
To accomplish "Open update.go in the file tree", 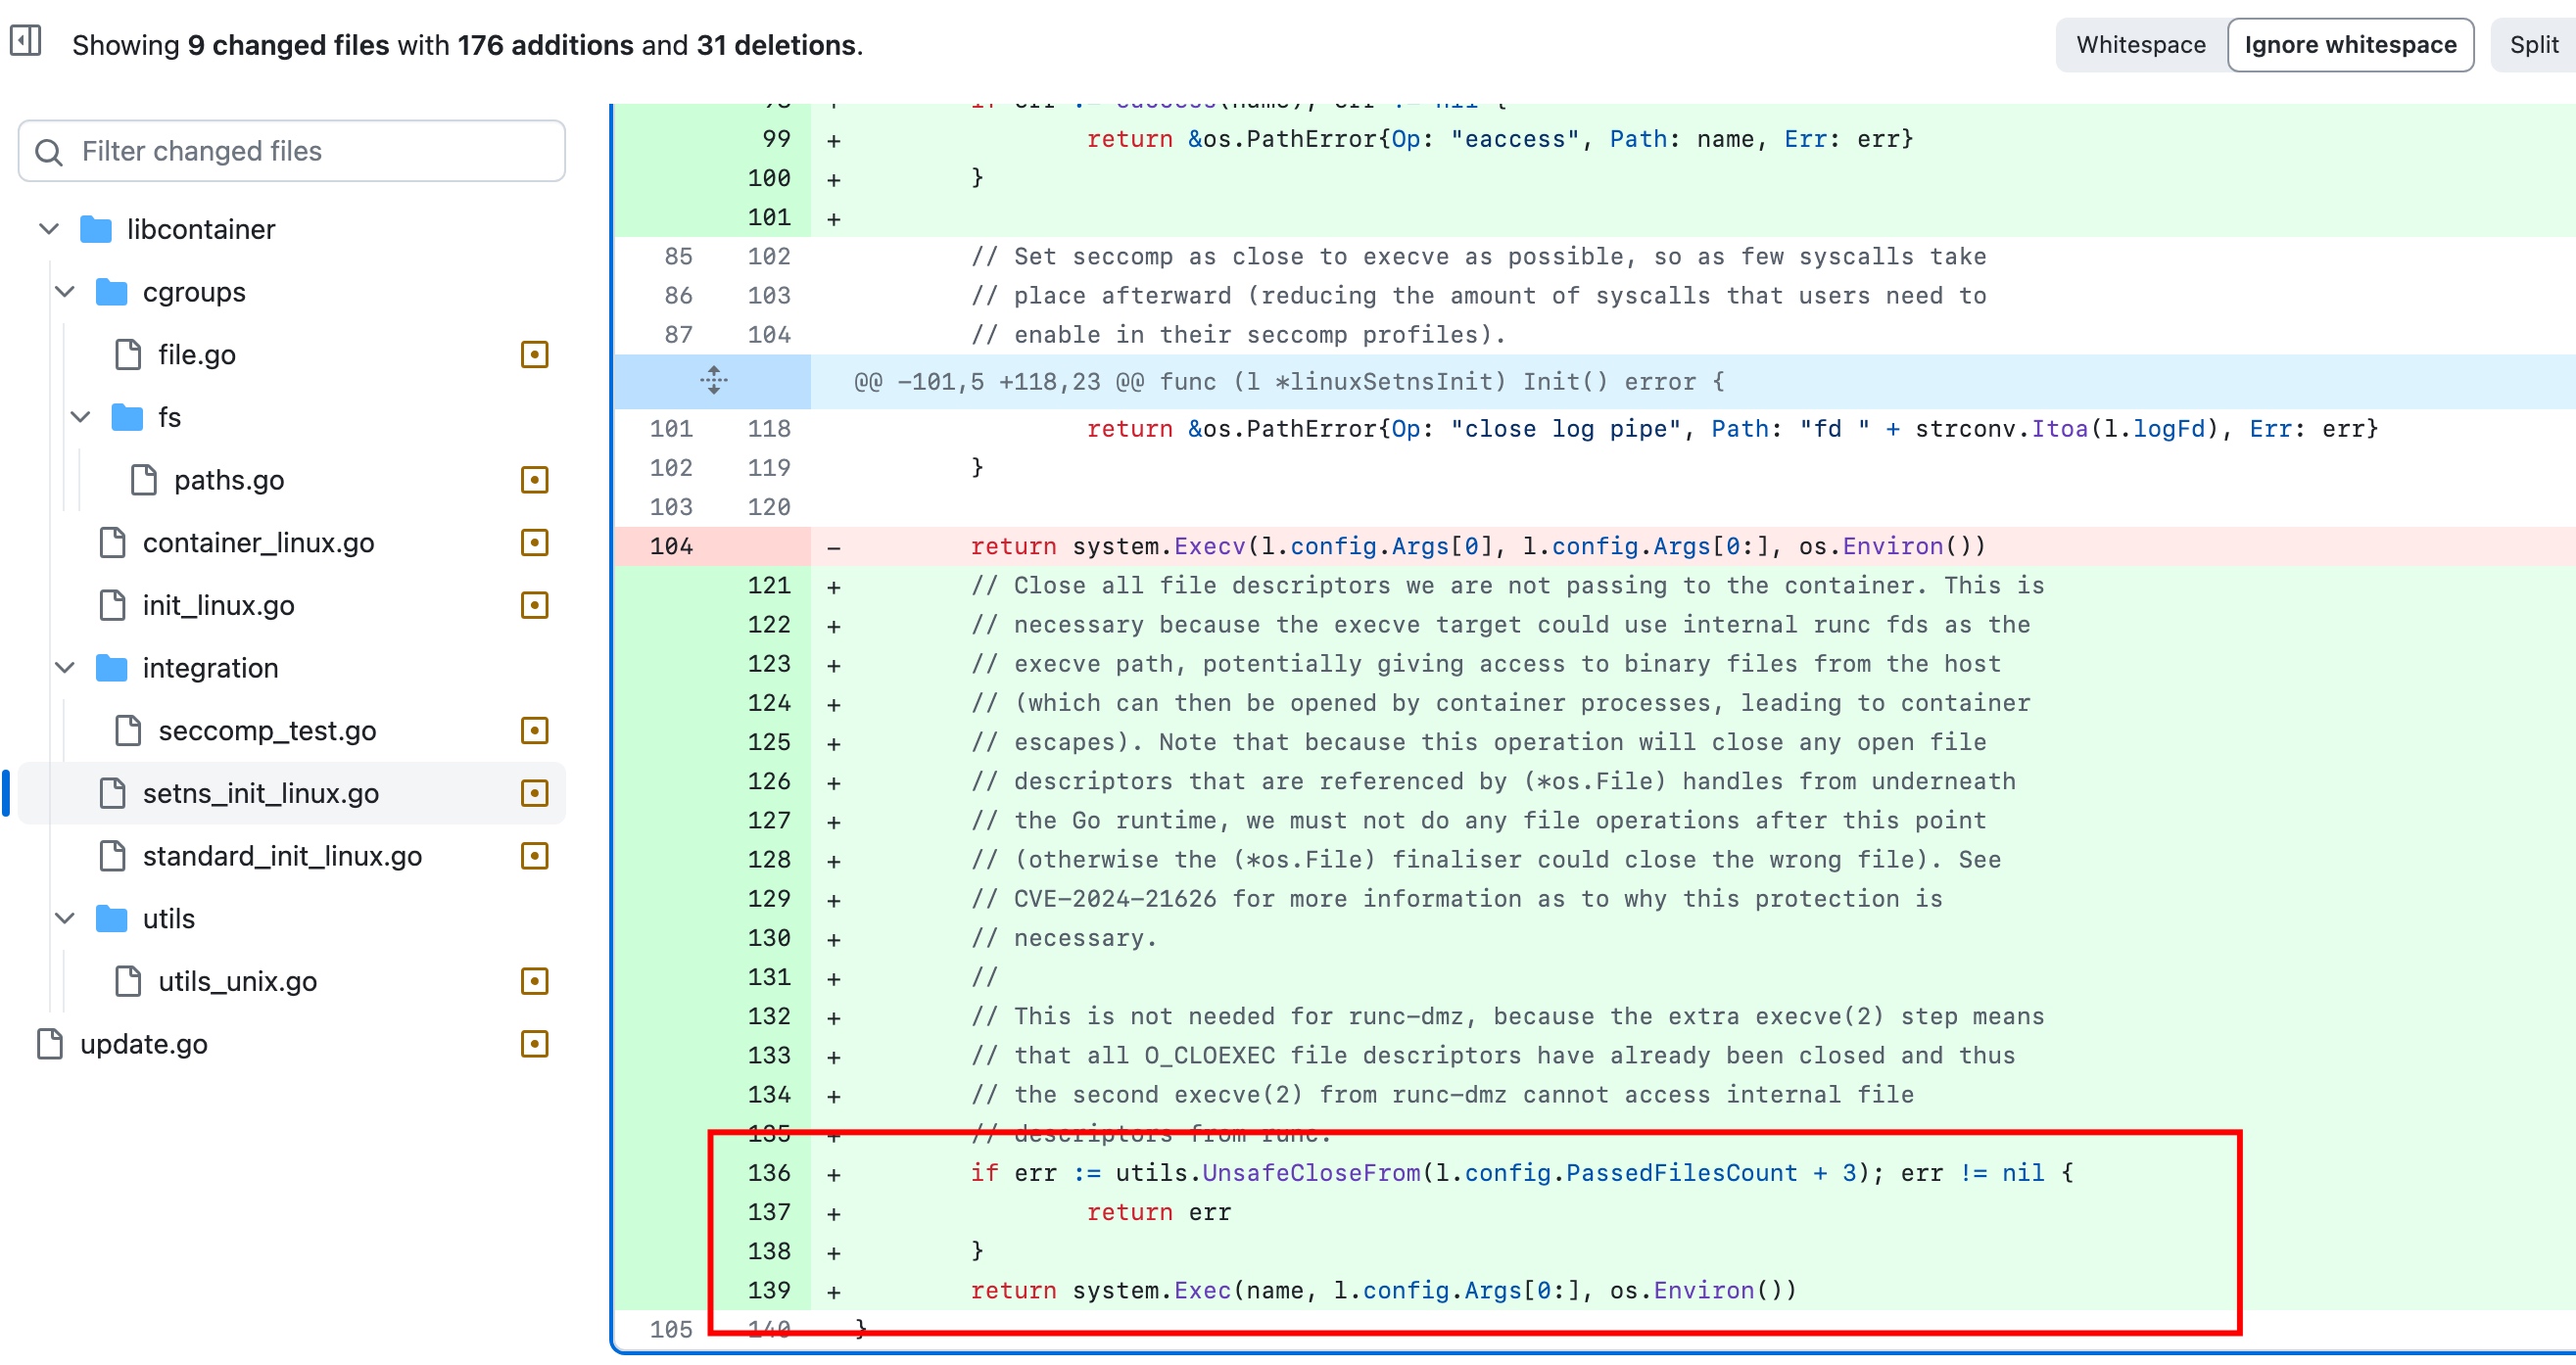I will pos(144,1045).
